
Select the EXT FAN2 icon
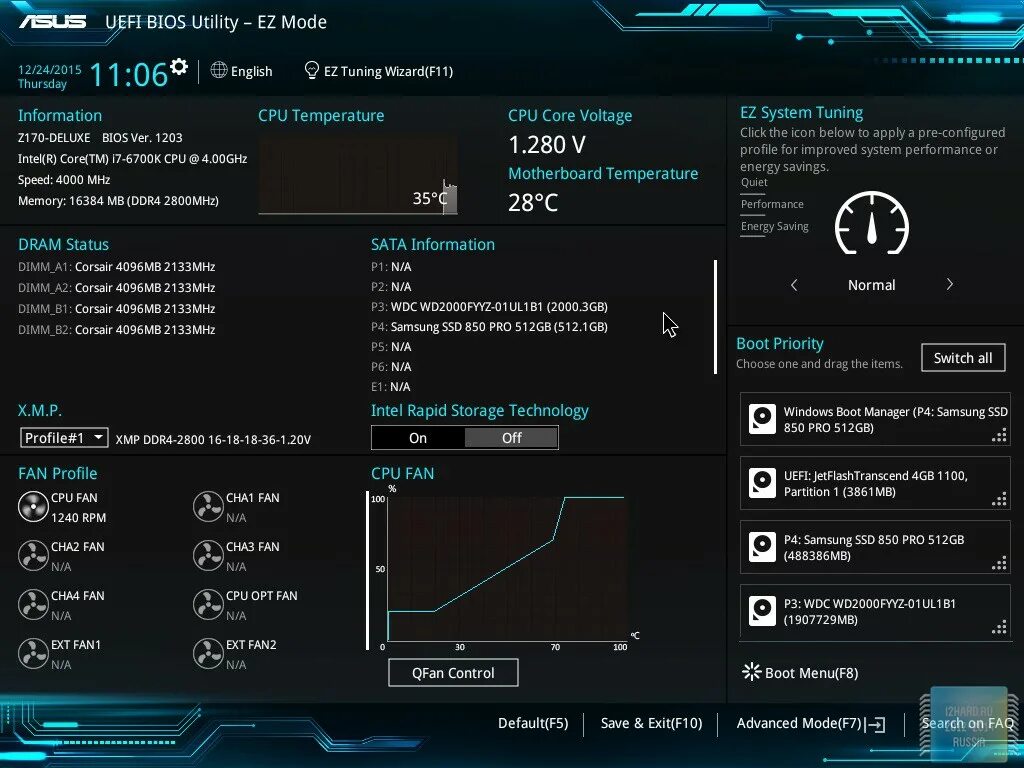pyautogui.click(x=208, y=653)
